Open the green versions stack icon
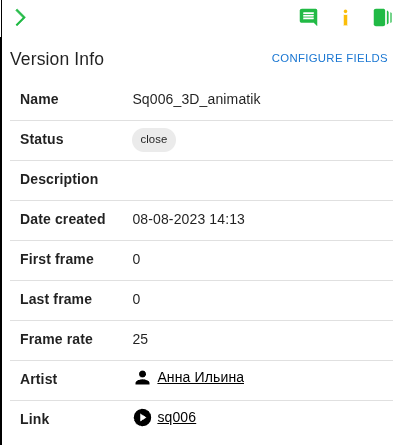398x445 pixels. pos(382,17)
